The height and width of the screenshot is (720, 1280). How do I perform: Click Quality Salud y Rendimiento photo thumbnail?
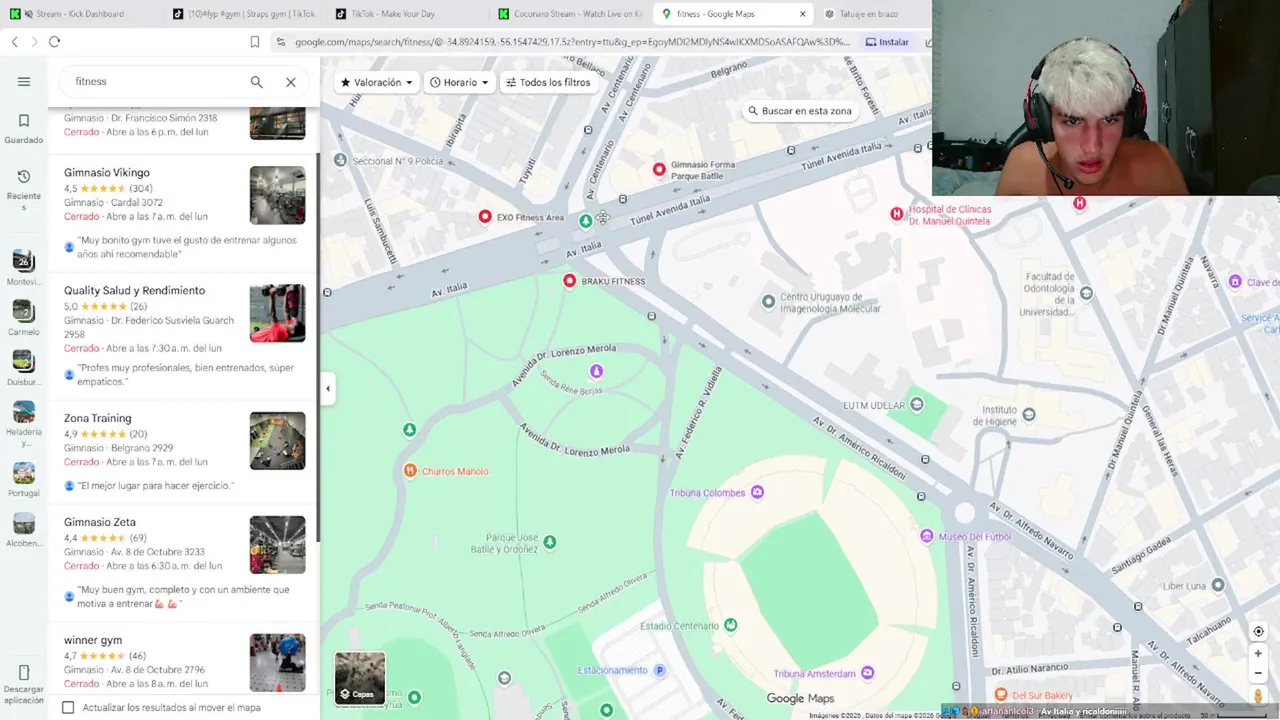[x=278, y=313]
